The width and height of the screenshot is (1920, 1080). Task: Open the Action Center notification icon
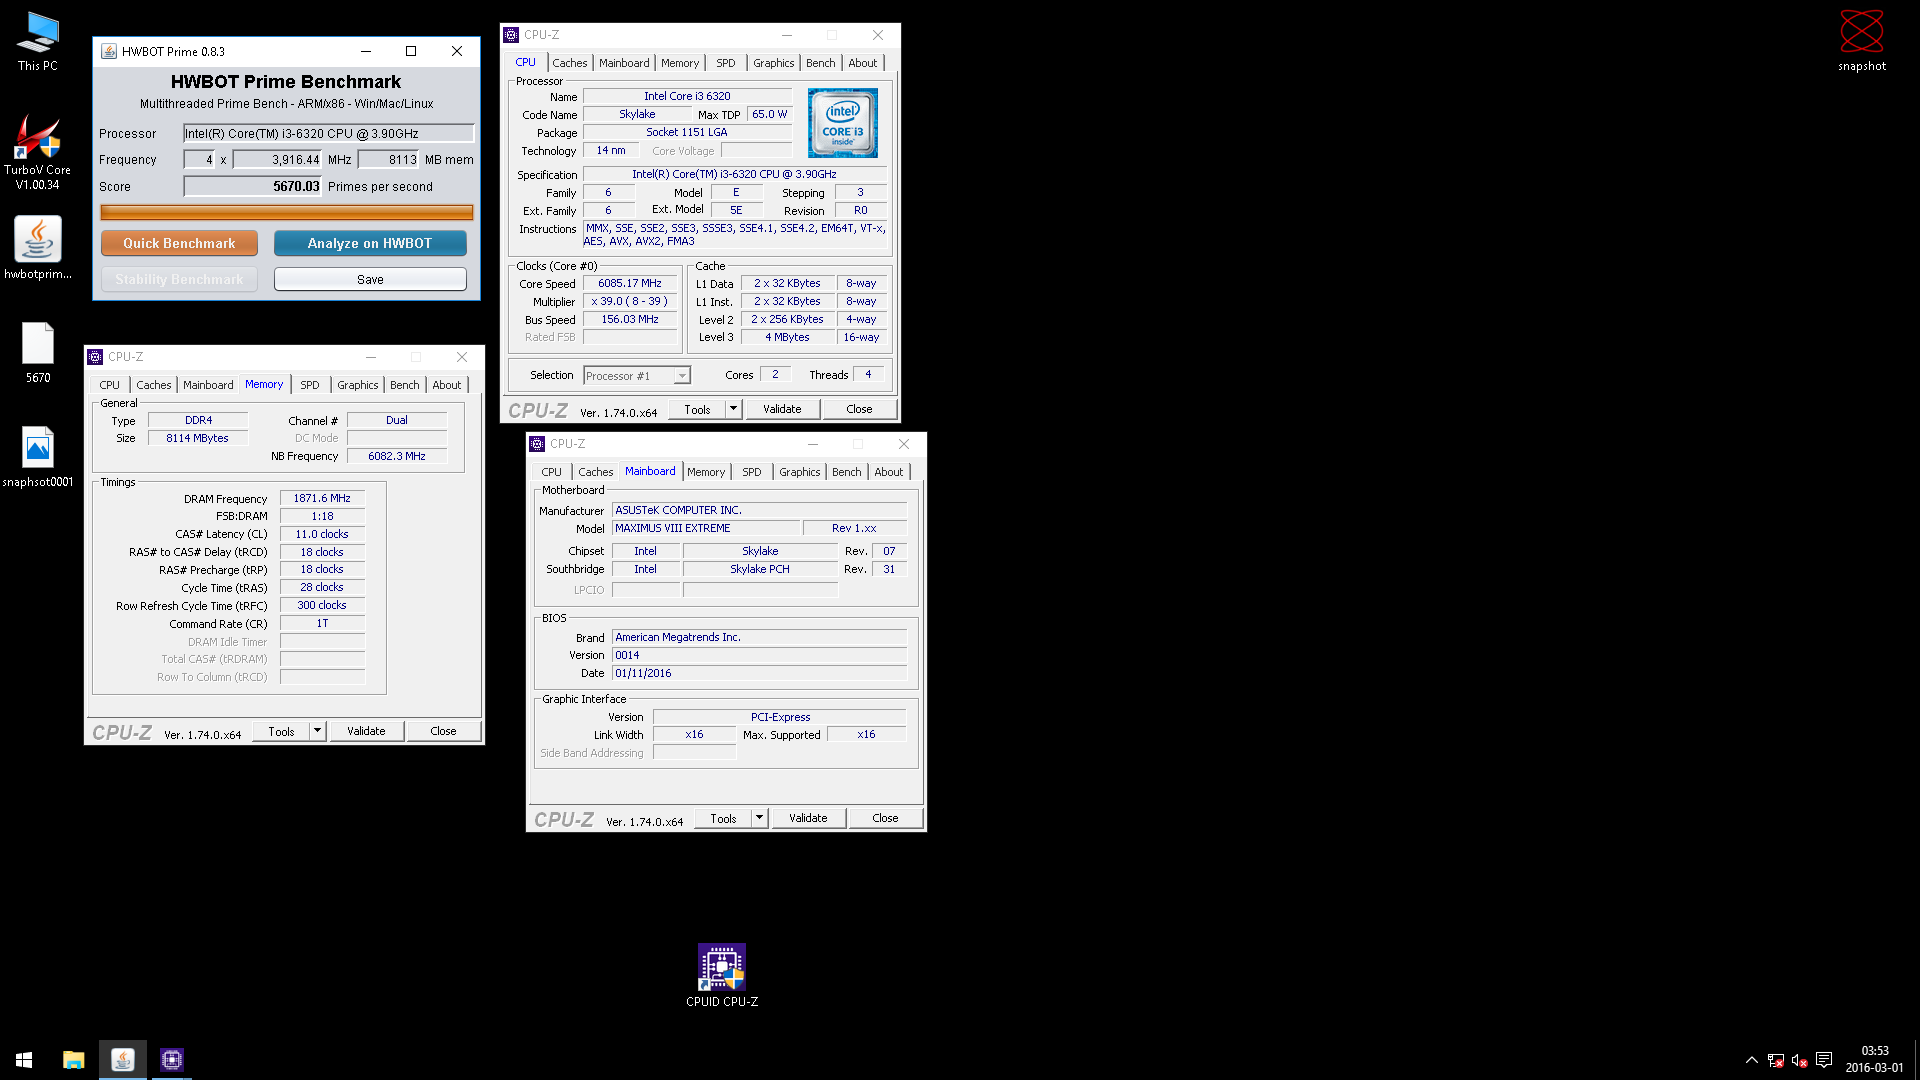click(x=1824, y=1060)
